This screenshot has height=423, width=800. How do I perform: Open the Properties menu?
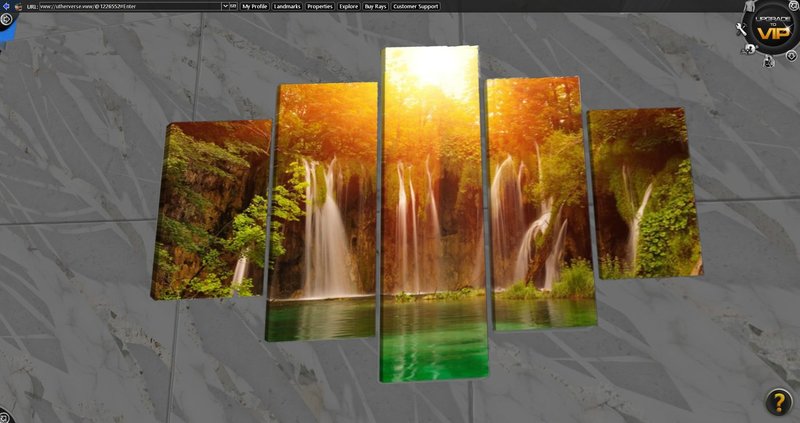[320, 6]
